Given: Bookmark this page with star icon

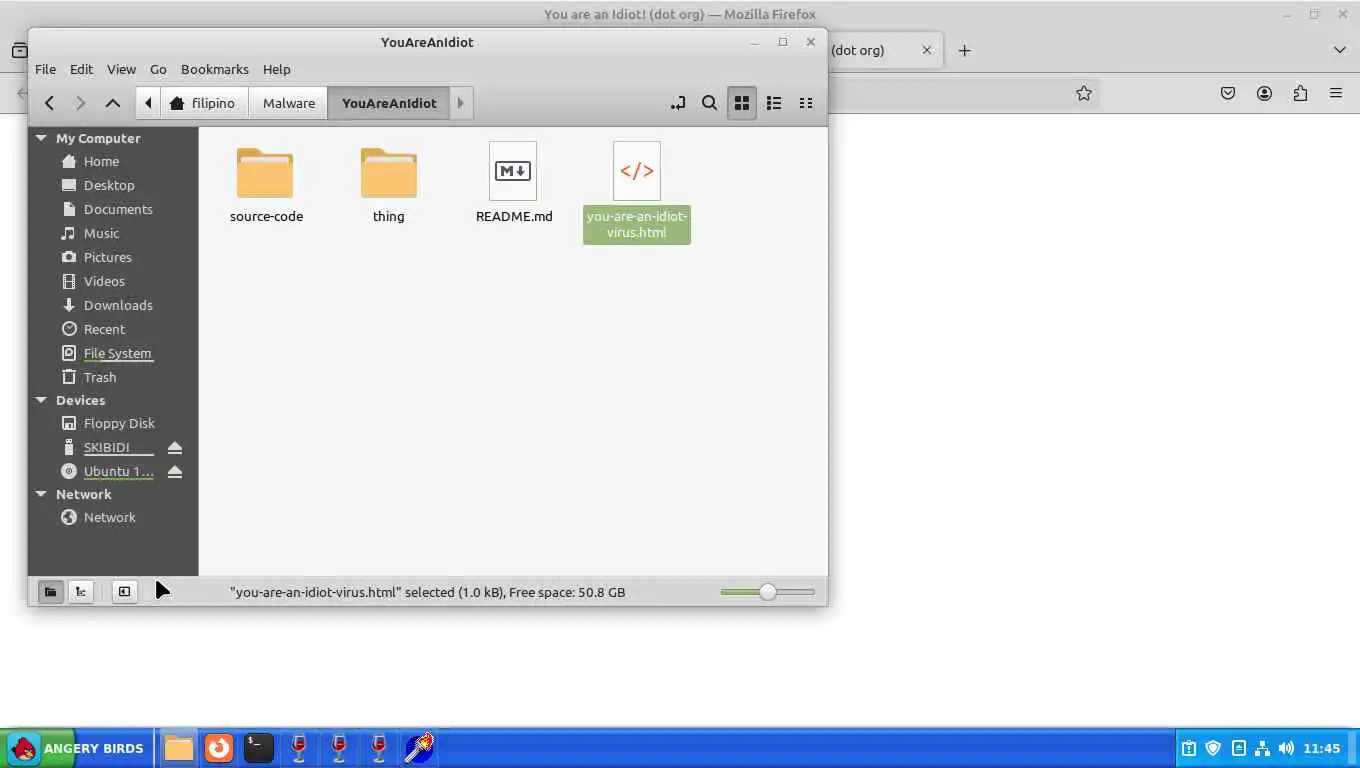Looking at the screenshot, I should point(1084,93).
